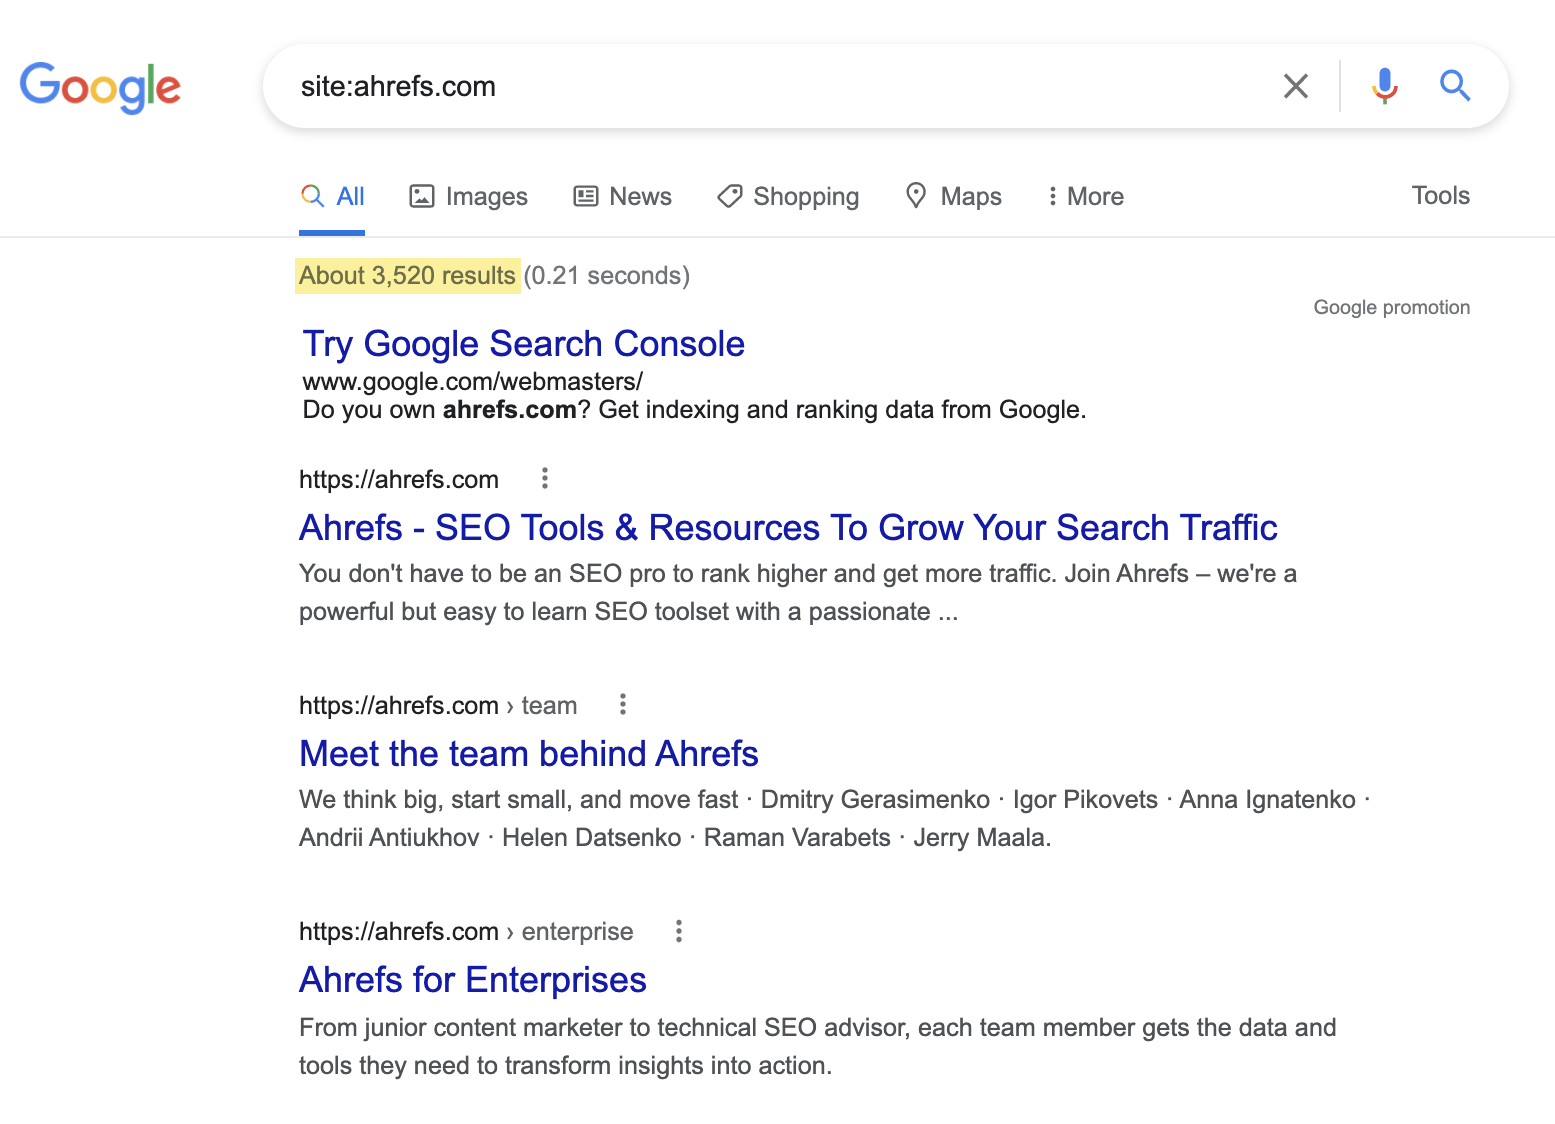Switch to the Images tab

click(x=468, y=197)
